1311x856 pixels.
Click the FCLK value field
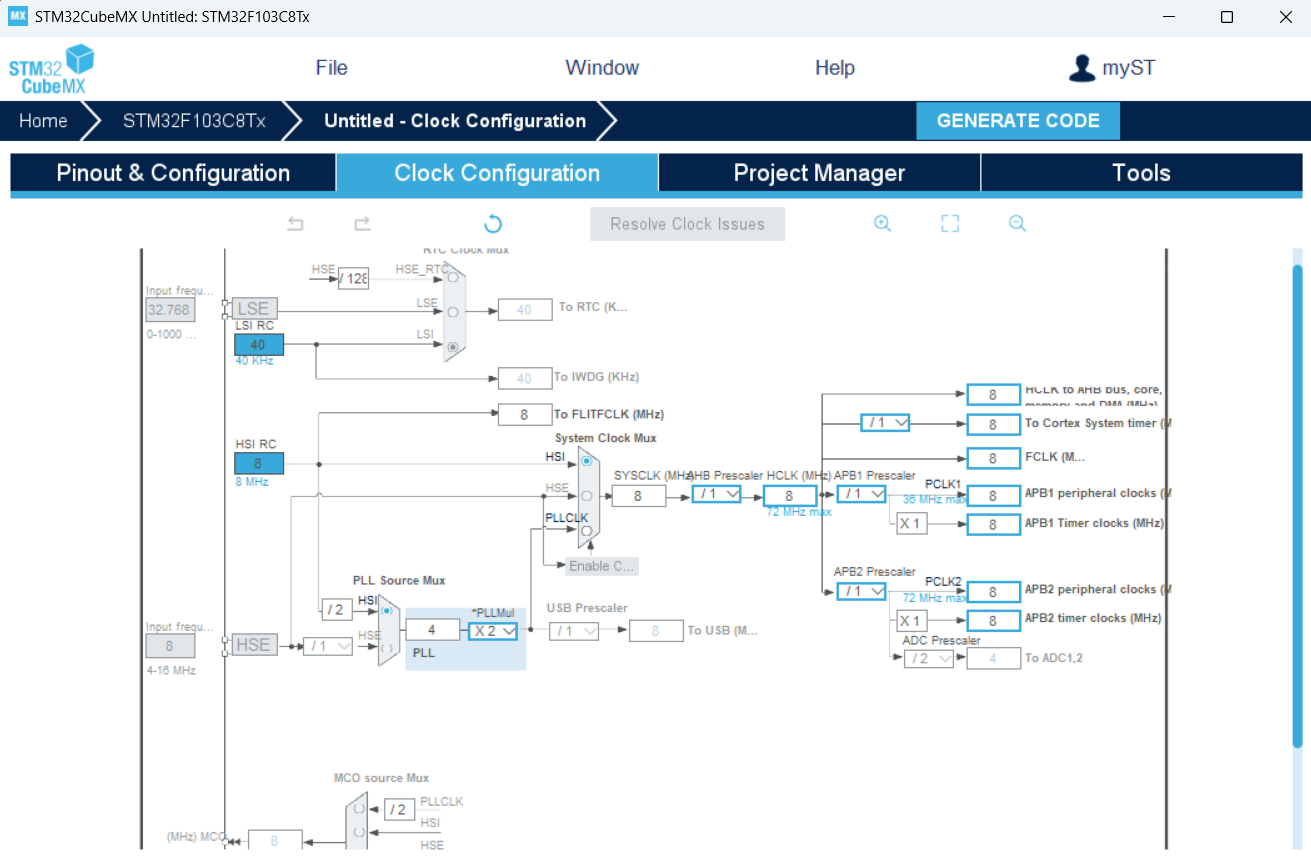tap(993, 458)
